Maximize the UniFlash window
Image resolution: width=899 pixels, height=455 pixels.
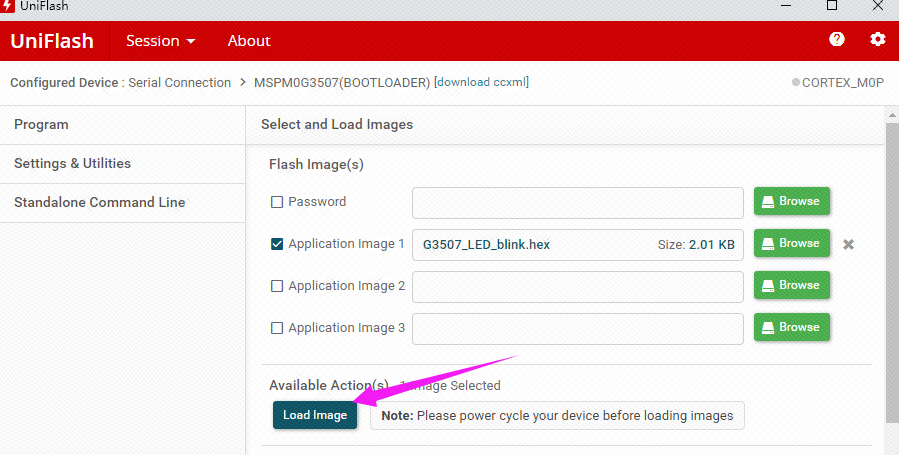(x=832, y=6)
